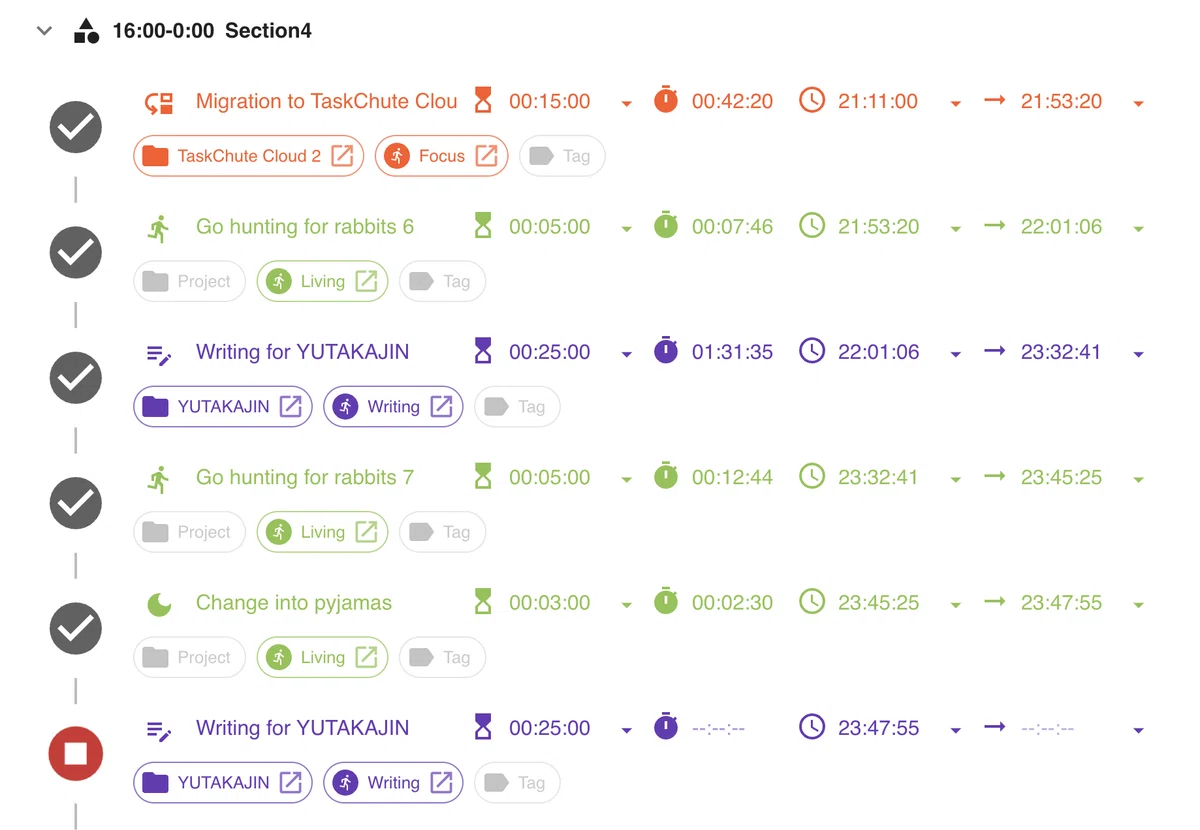The width and height of the screenshot is (1200, 830).
Task: Click the hourglass icon on rabbits 7 row
Action: pyautogui.click(x=483, y=478)
